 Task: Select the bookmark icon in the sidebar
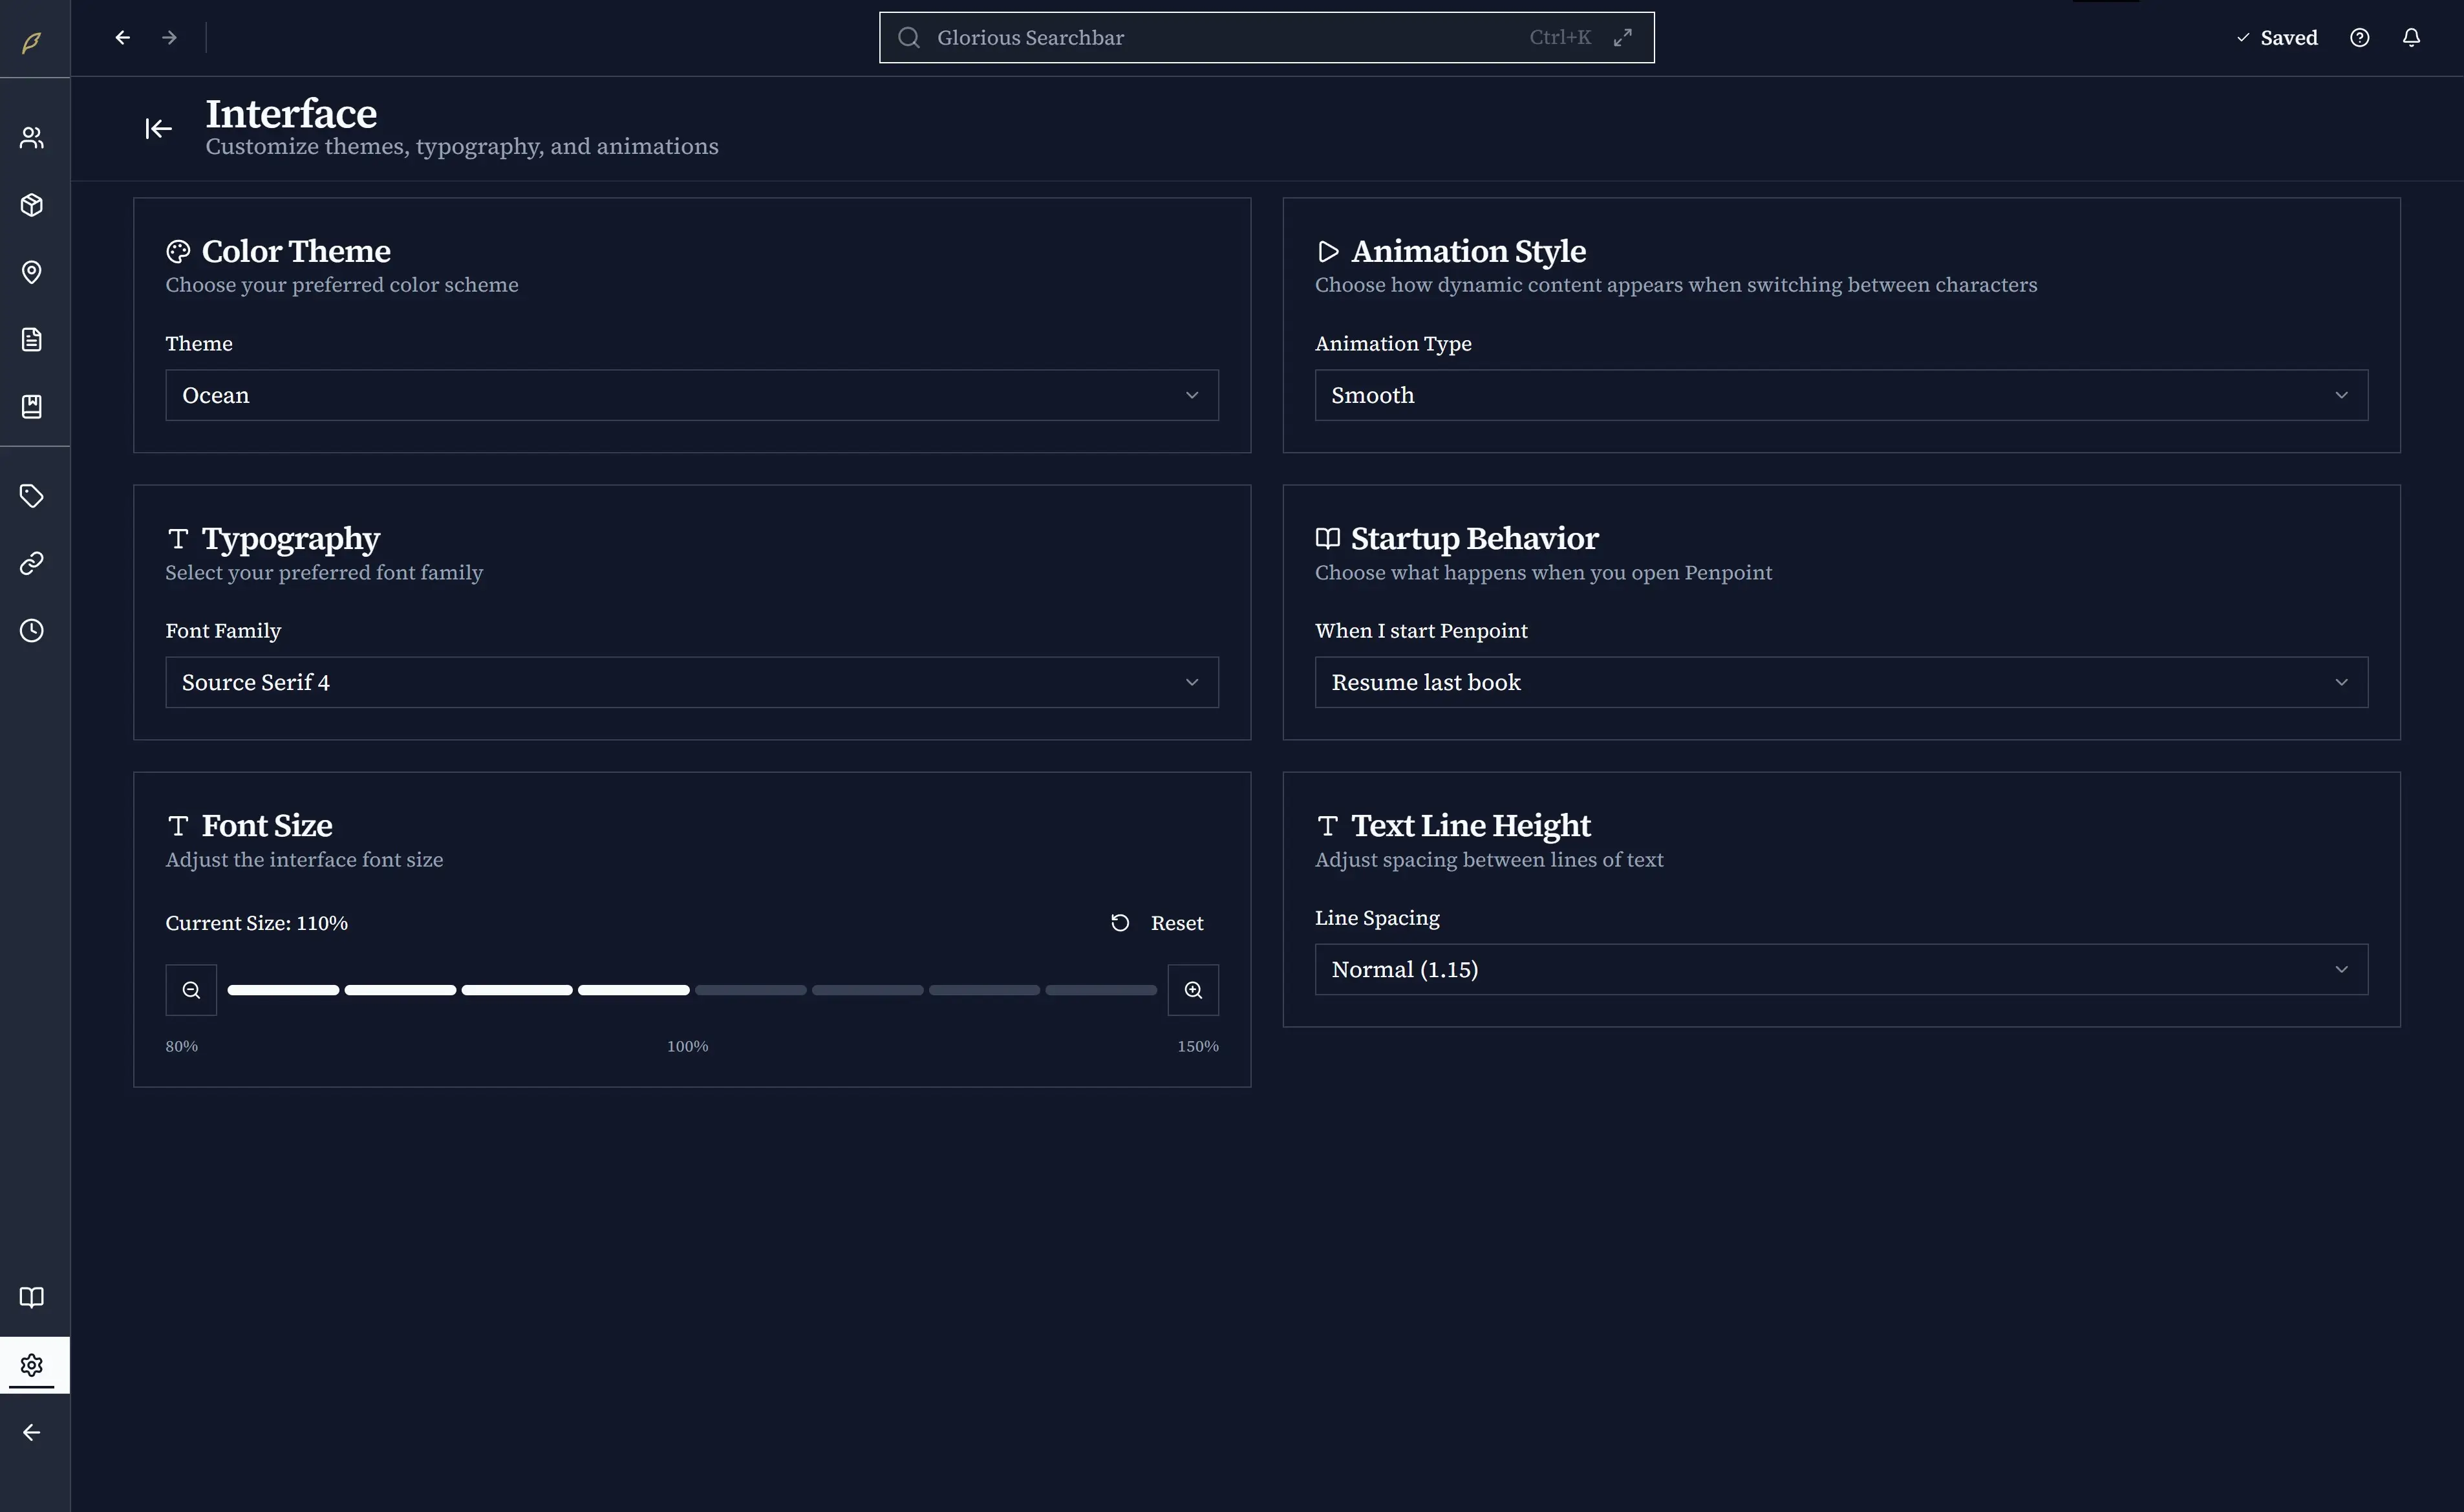coord(31,406)
